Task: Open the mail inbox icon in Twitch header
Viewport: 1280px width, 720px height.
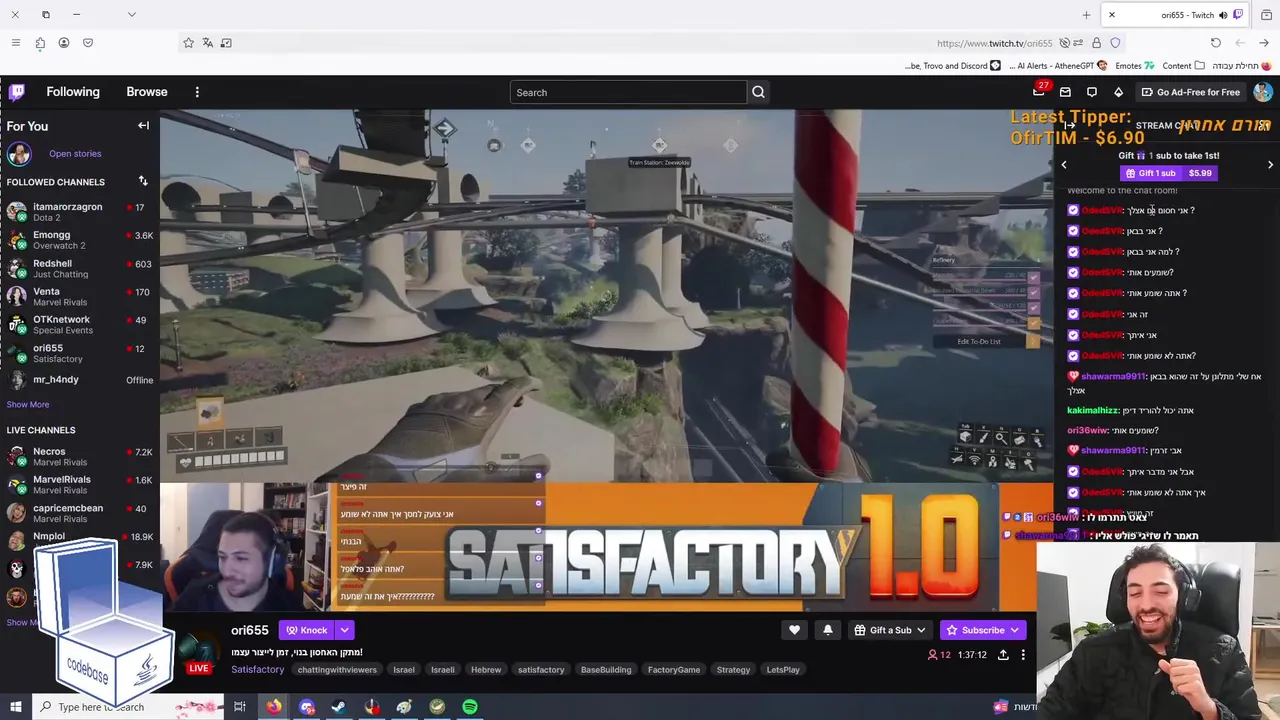Action: coord(1065,92)
